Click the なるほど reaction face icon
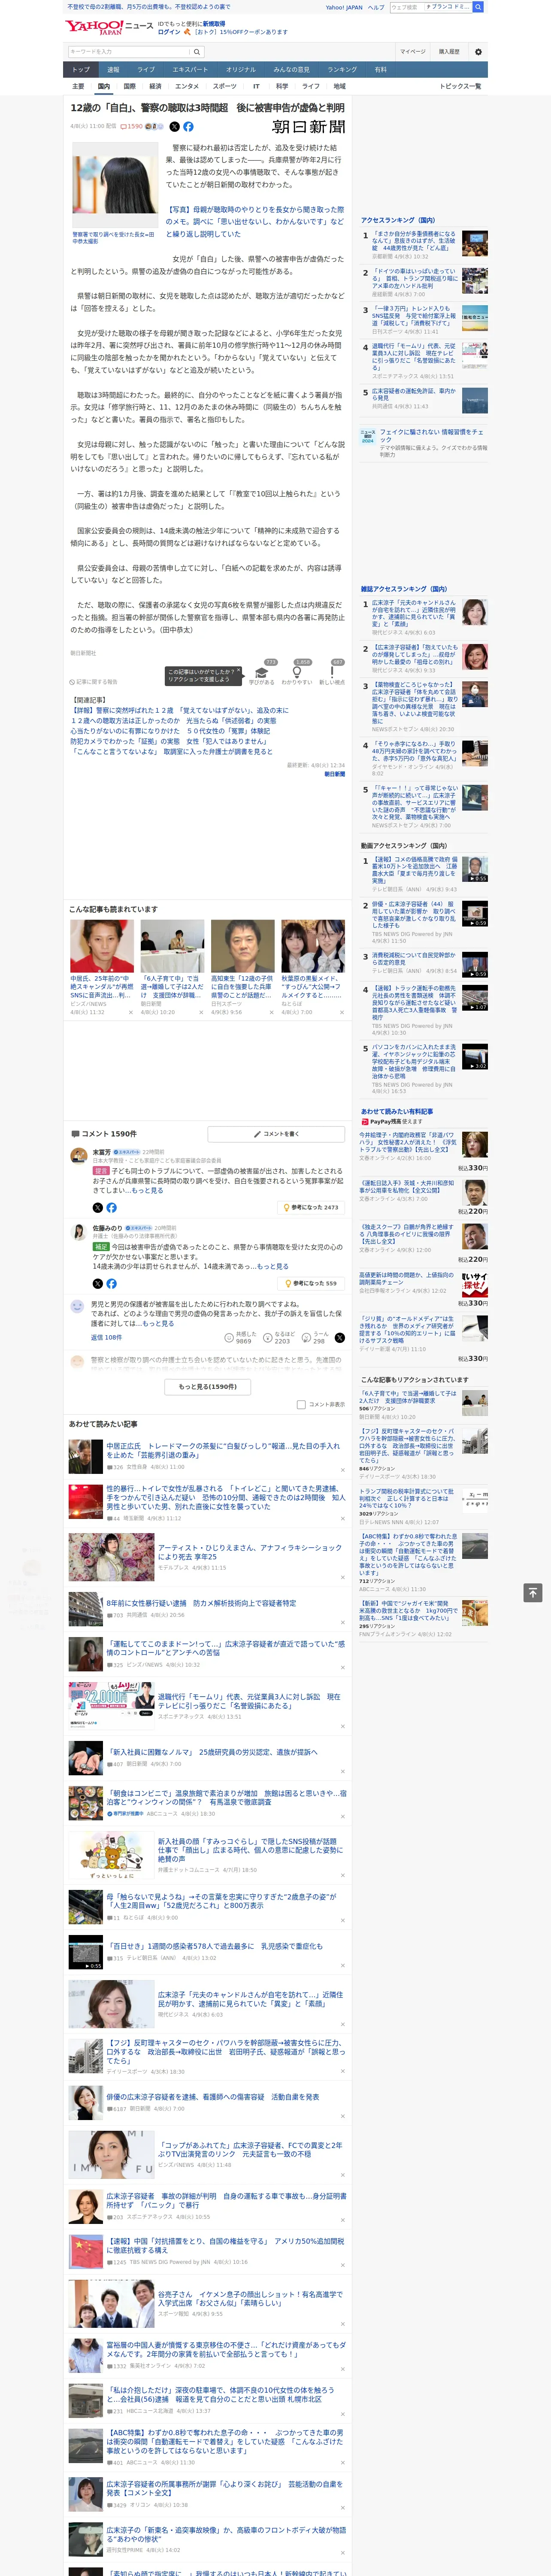 click(x=268, y=1337)
